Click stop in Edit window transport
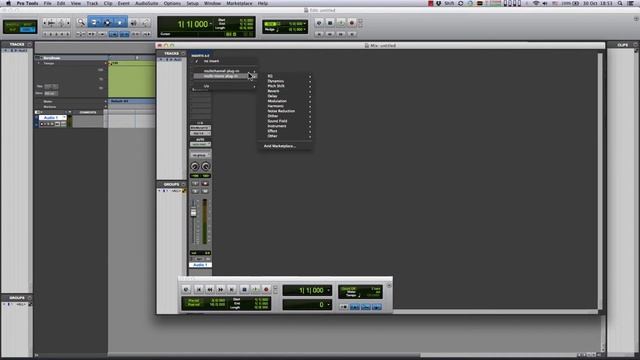 click(330, 23)
